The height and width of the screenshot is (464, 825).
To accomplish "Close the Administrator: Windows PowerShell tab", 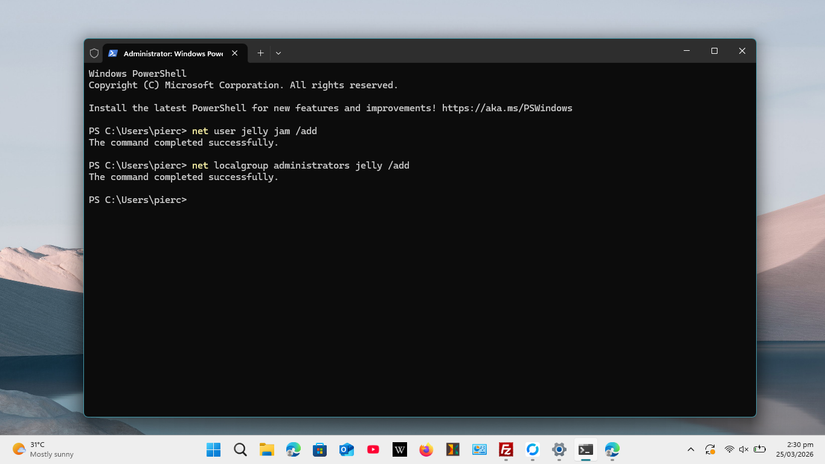I will pos(235,53).
